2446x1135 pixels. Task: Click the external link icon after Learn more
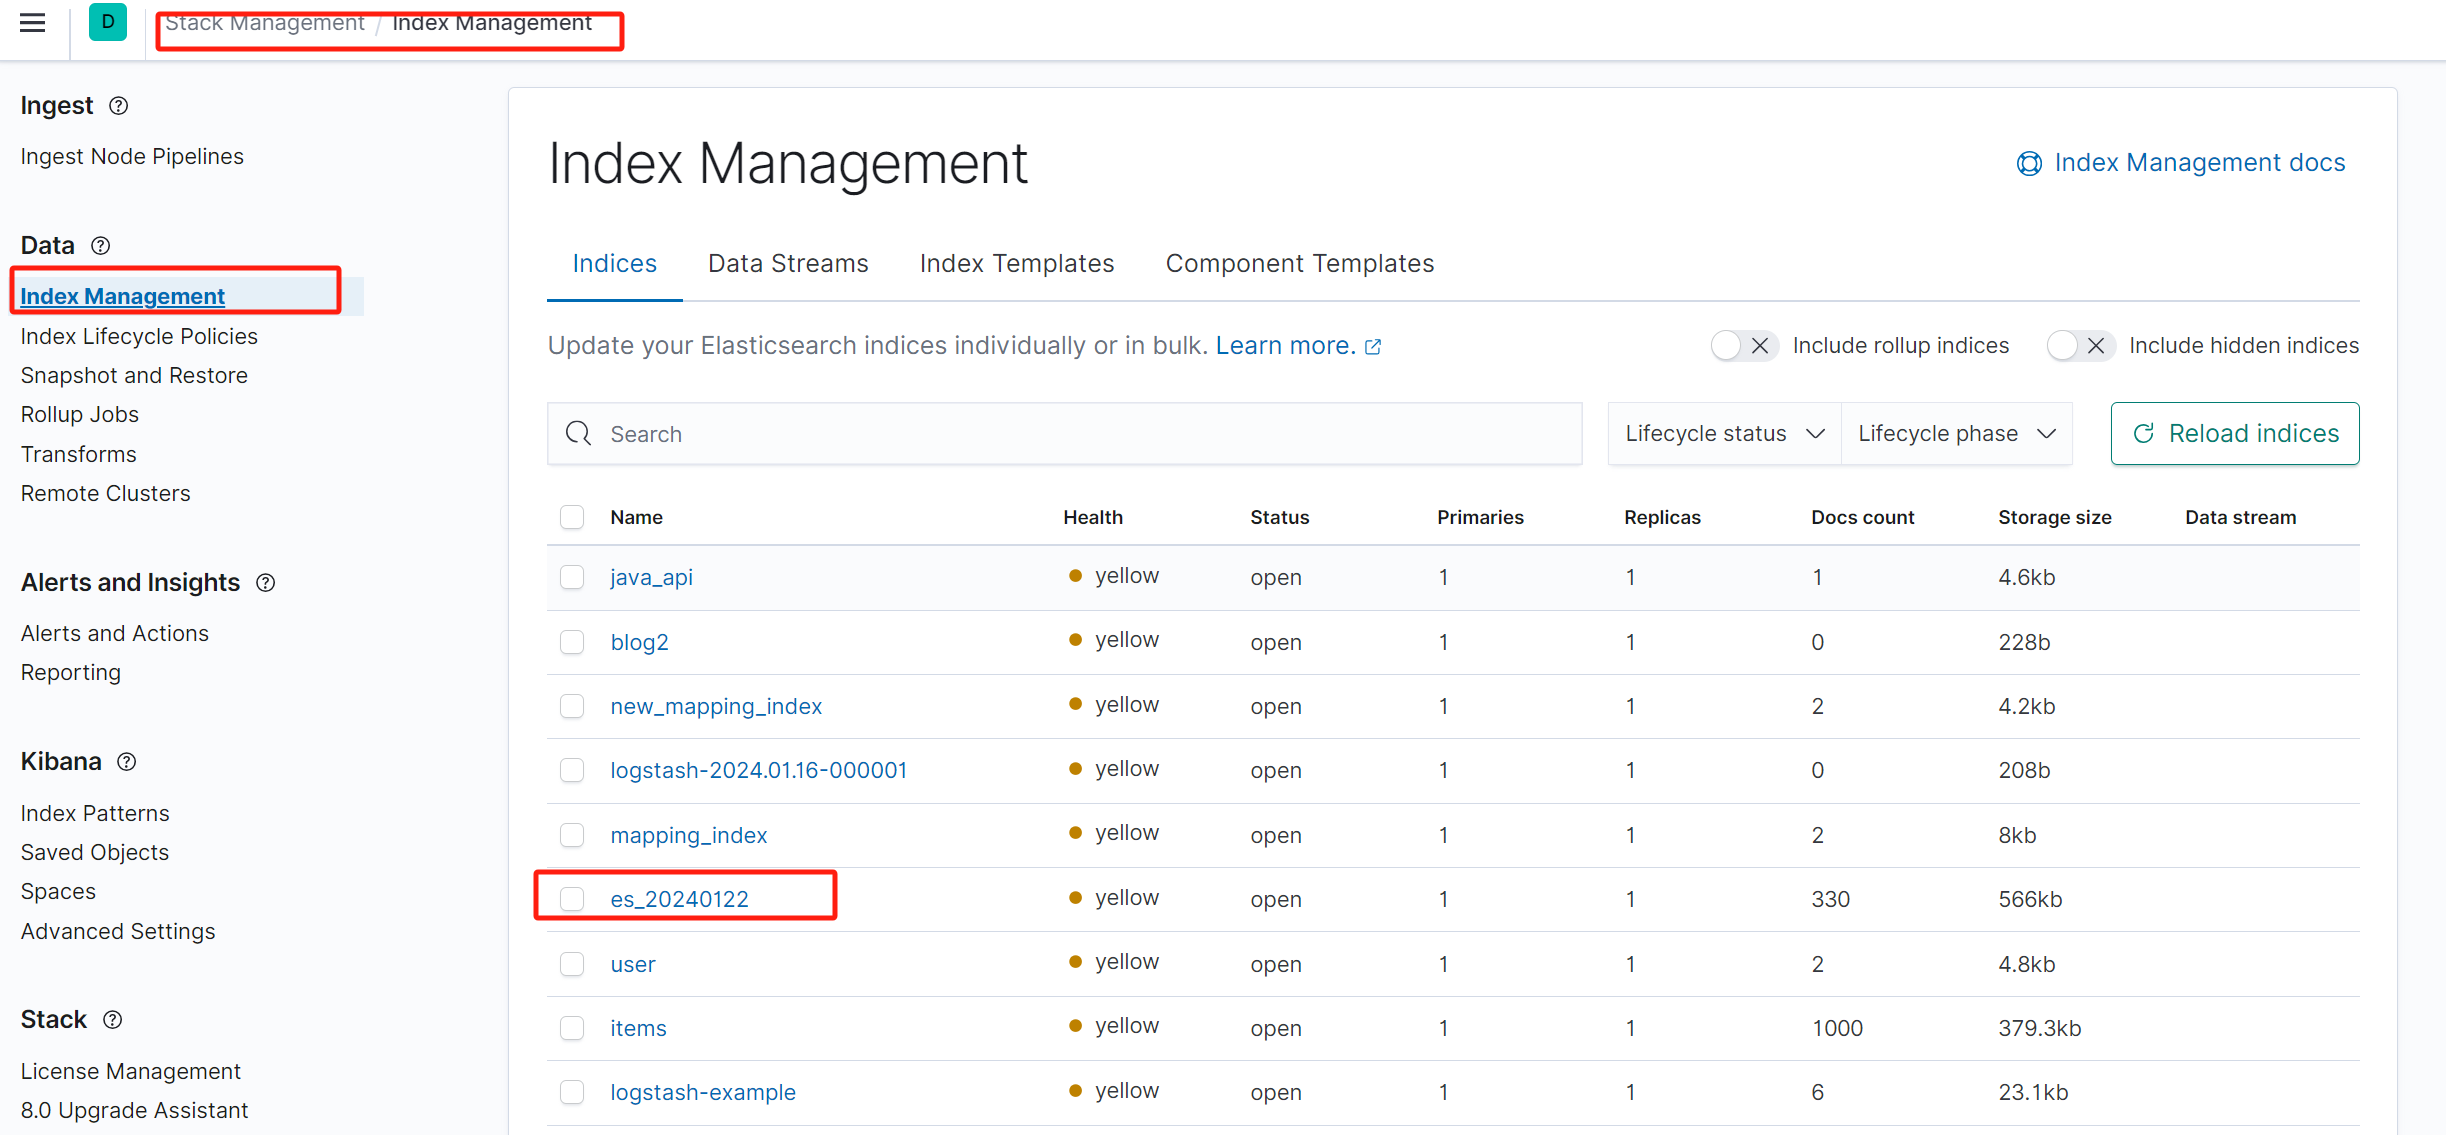[1373, 346]
